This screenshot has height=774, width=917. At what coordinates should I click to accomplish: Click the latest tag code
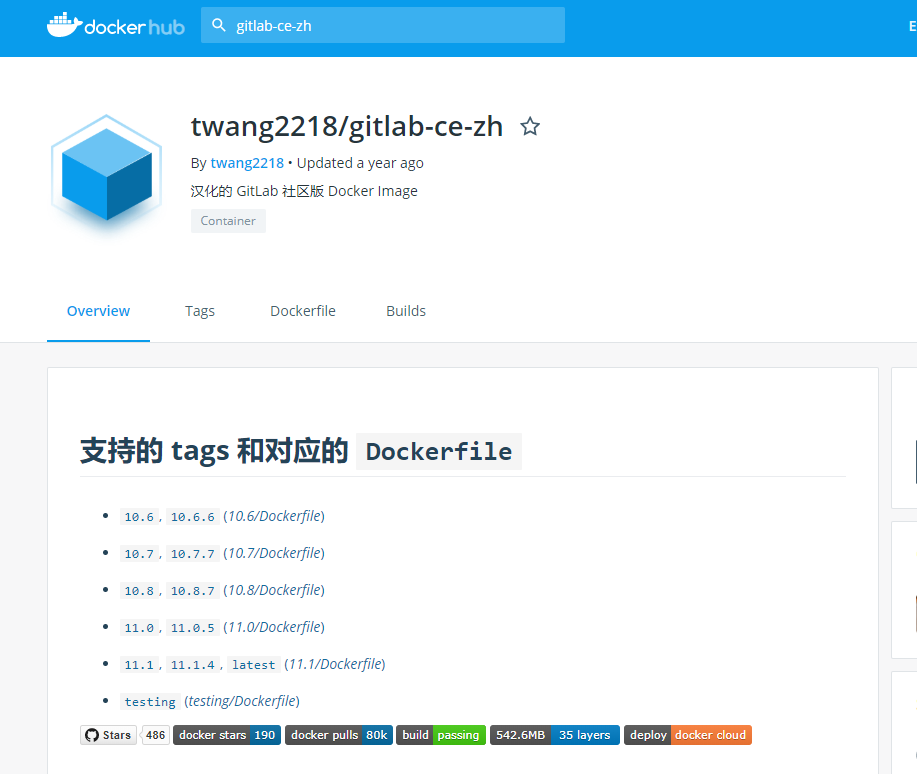click(x=253, y=665)
